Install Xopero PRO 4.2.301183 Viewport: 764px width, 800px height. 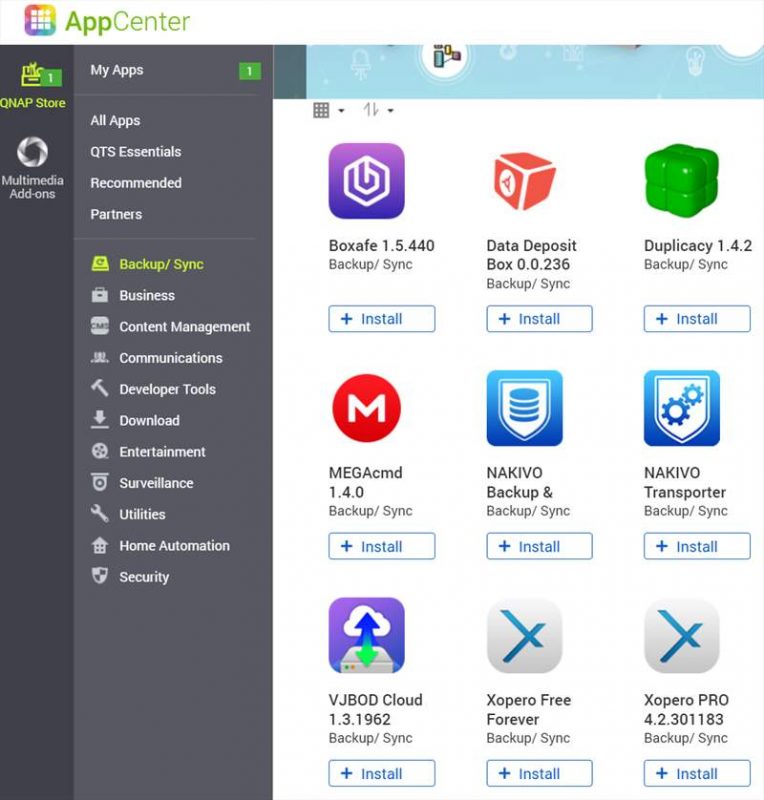(697, 773)
